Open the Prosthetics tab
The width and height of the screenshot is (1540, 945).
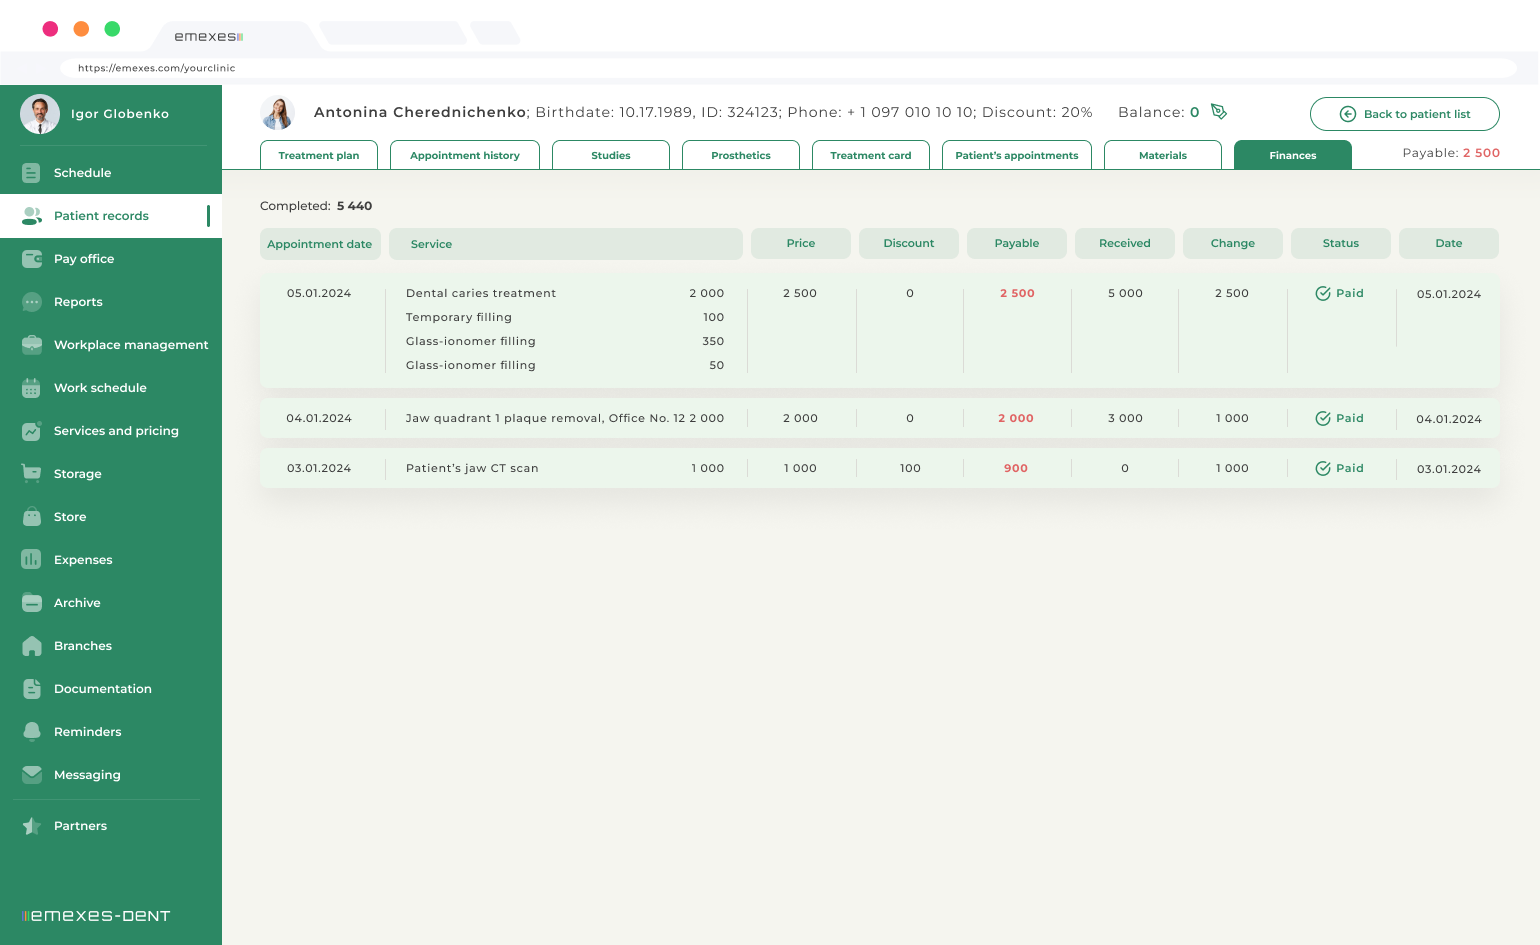click(x=741, y=155)
